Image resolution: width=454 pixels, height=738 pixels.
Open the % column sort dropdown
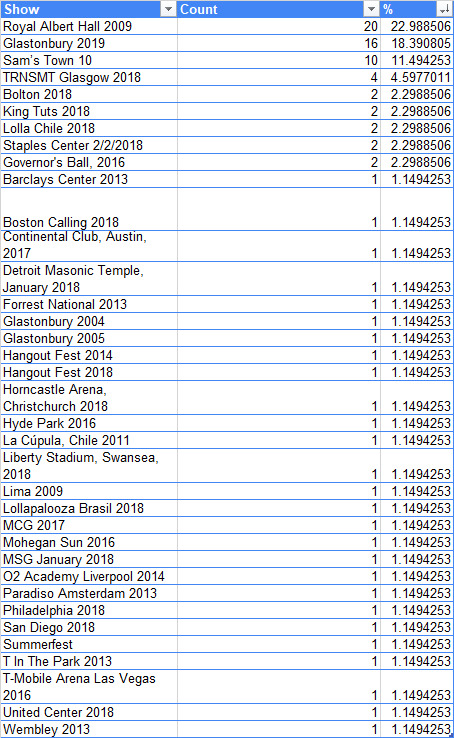444,9
